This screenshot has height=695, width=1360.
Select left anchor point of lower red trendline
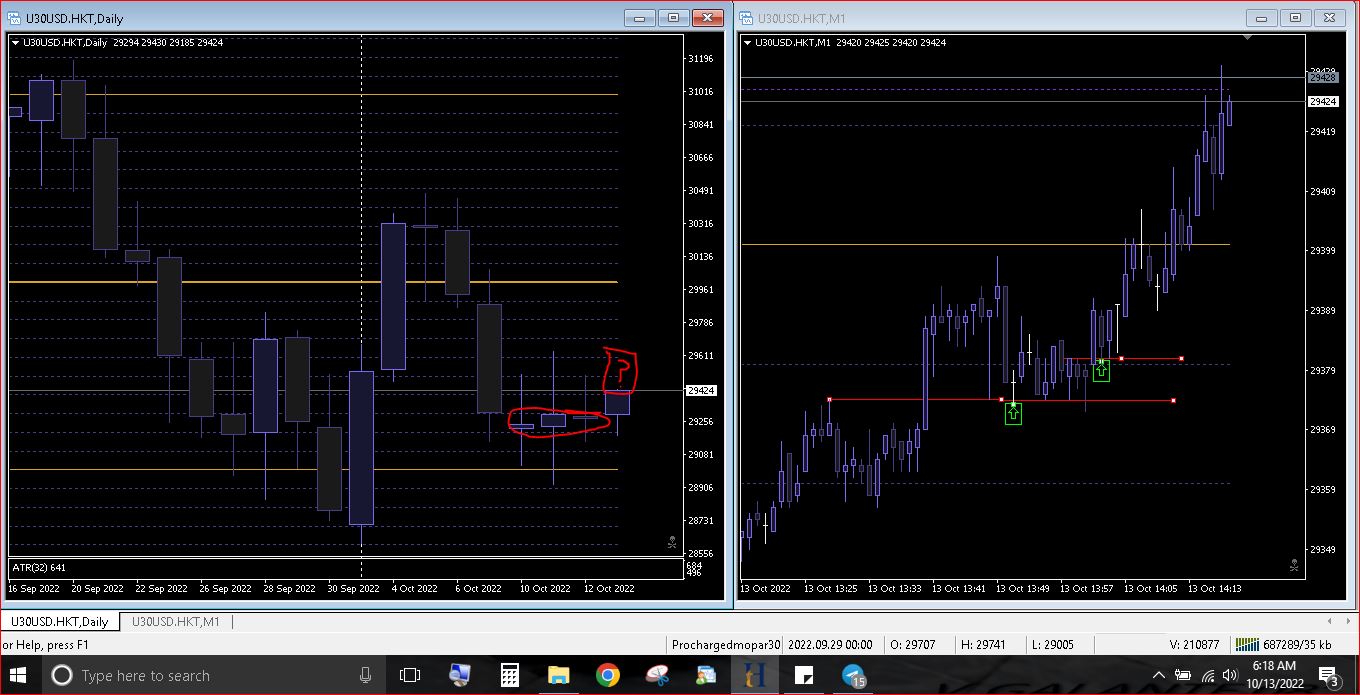pyautogui.click(x=829, y=399)
